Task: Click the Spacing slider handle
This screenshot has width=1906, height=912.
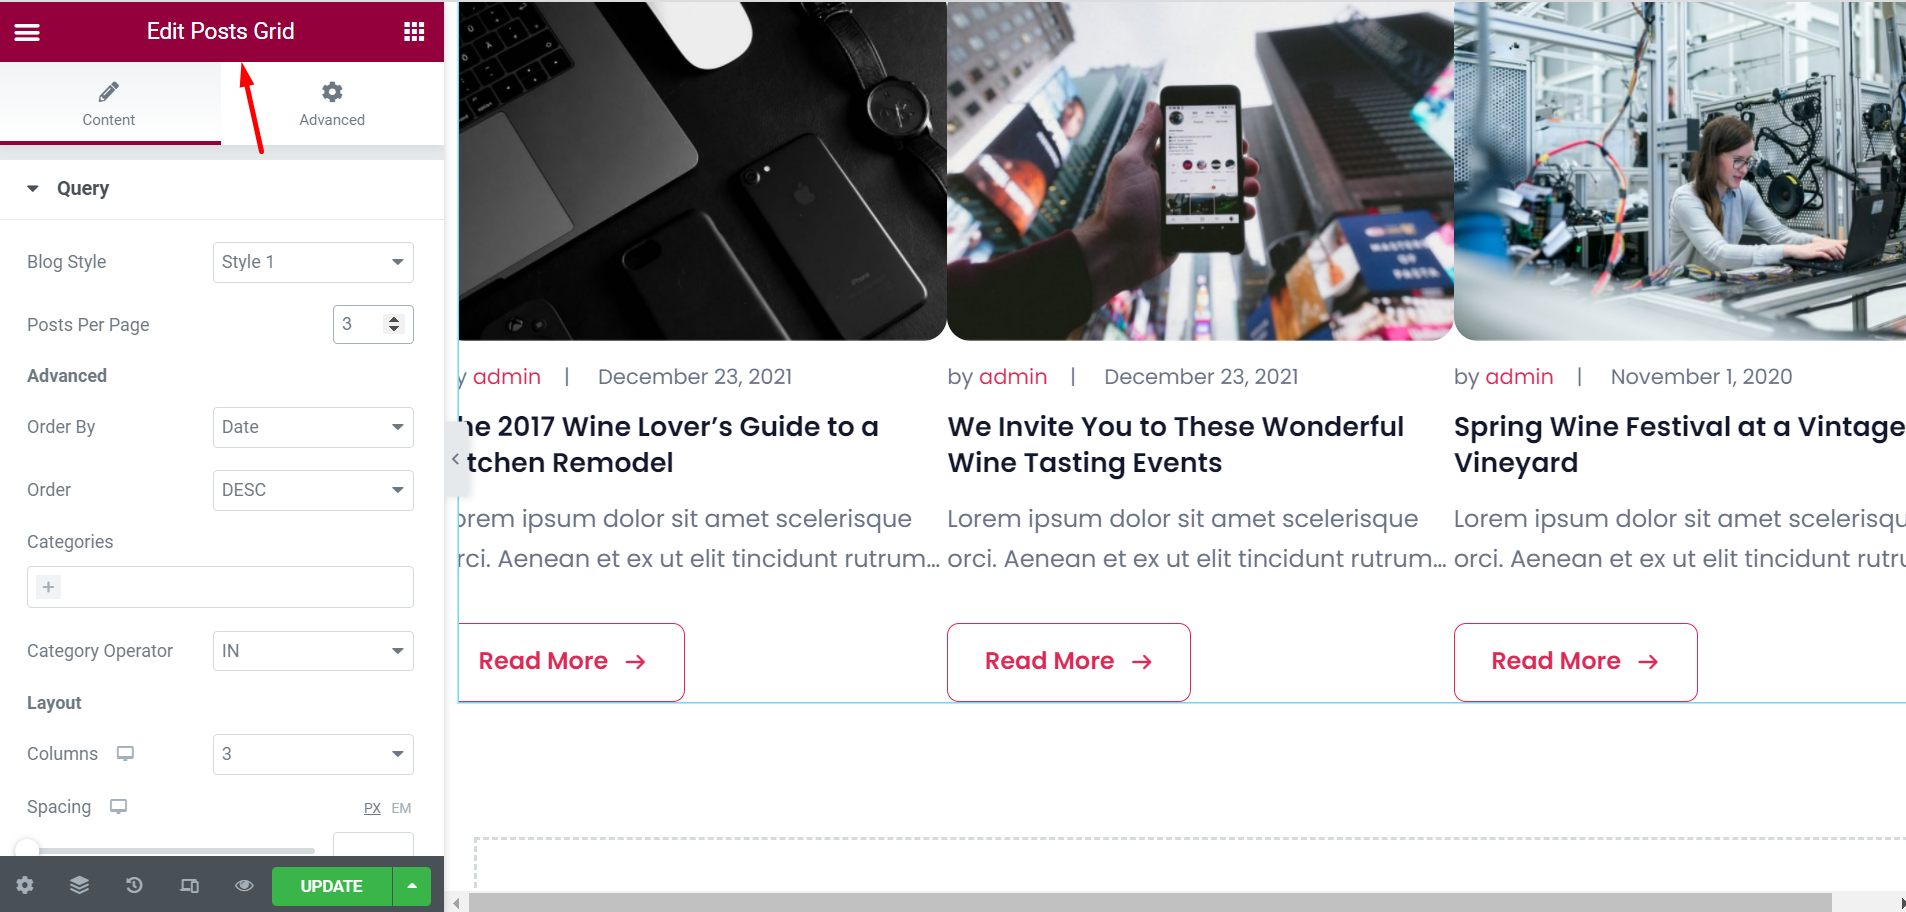Action: pyautogui.click(x=27, y=850)
